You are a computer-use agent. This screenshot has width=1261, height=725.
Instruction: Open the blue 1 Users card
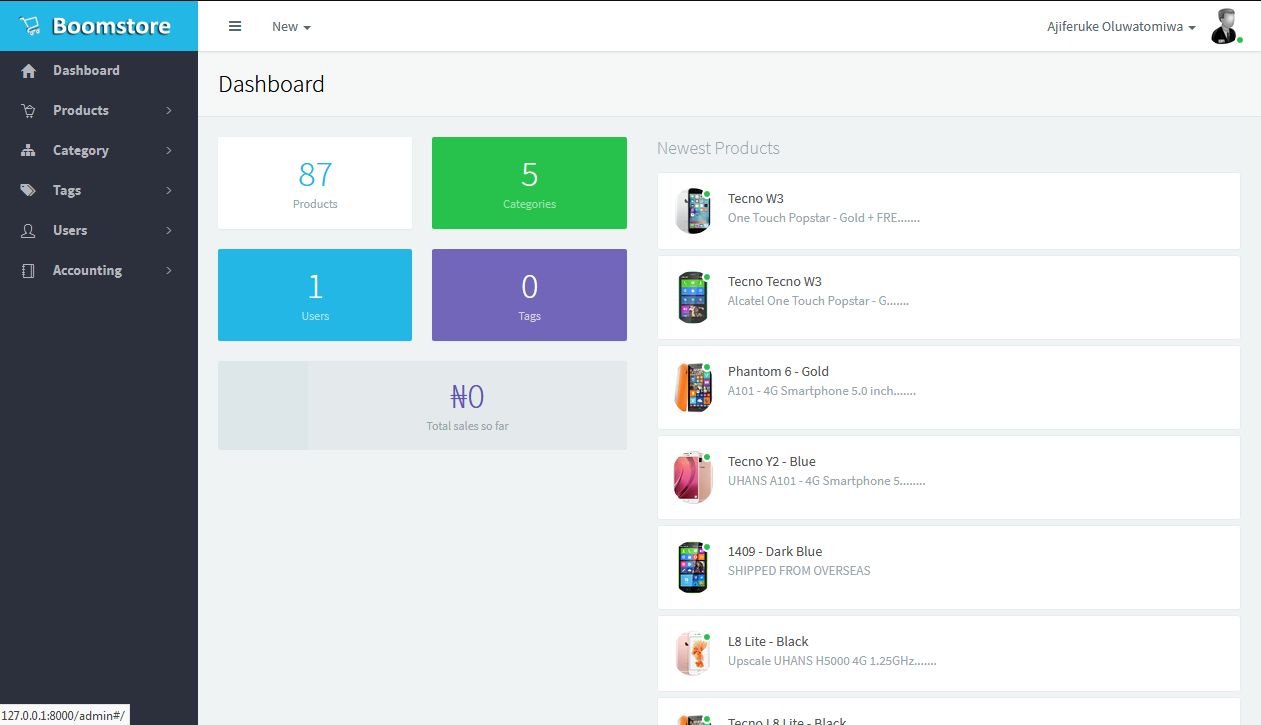(x=315, y=295)
